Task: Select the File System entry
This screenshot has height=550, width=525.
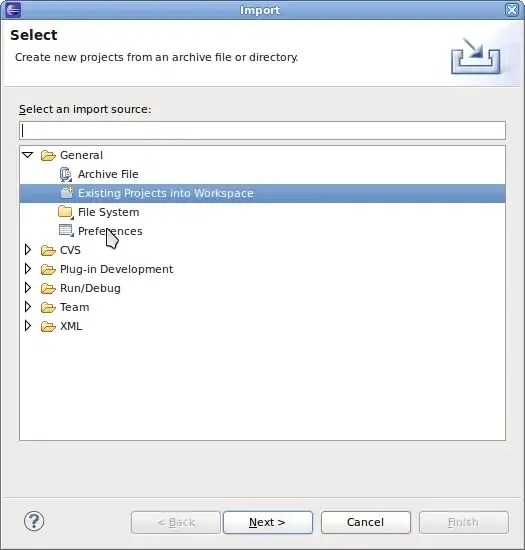Action: tap(108, 212)
